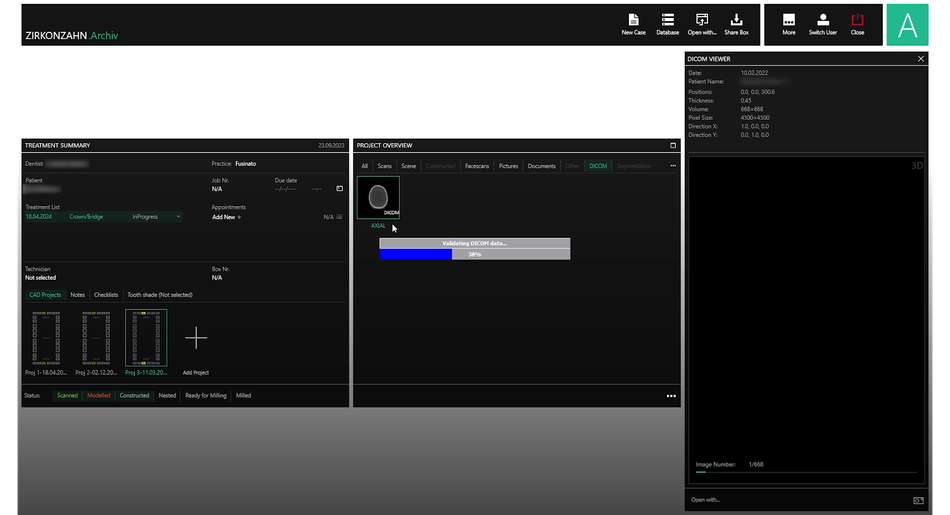This screenshot has width=950, height=515.
Task: Expand the overflow dots beside the Segmentation tab
Action: click(673, 166)
